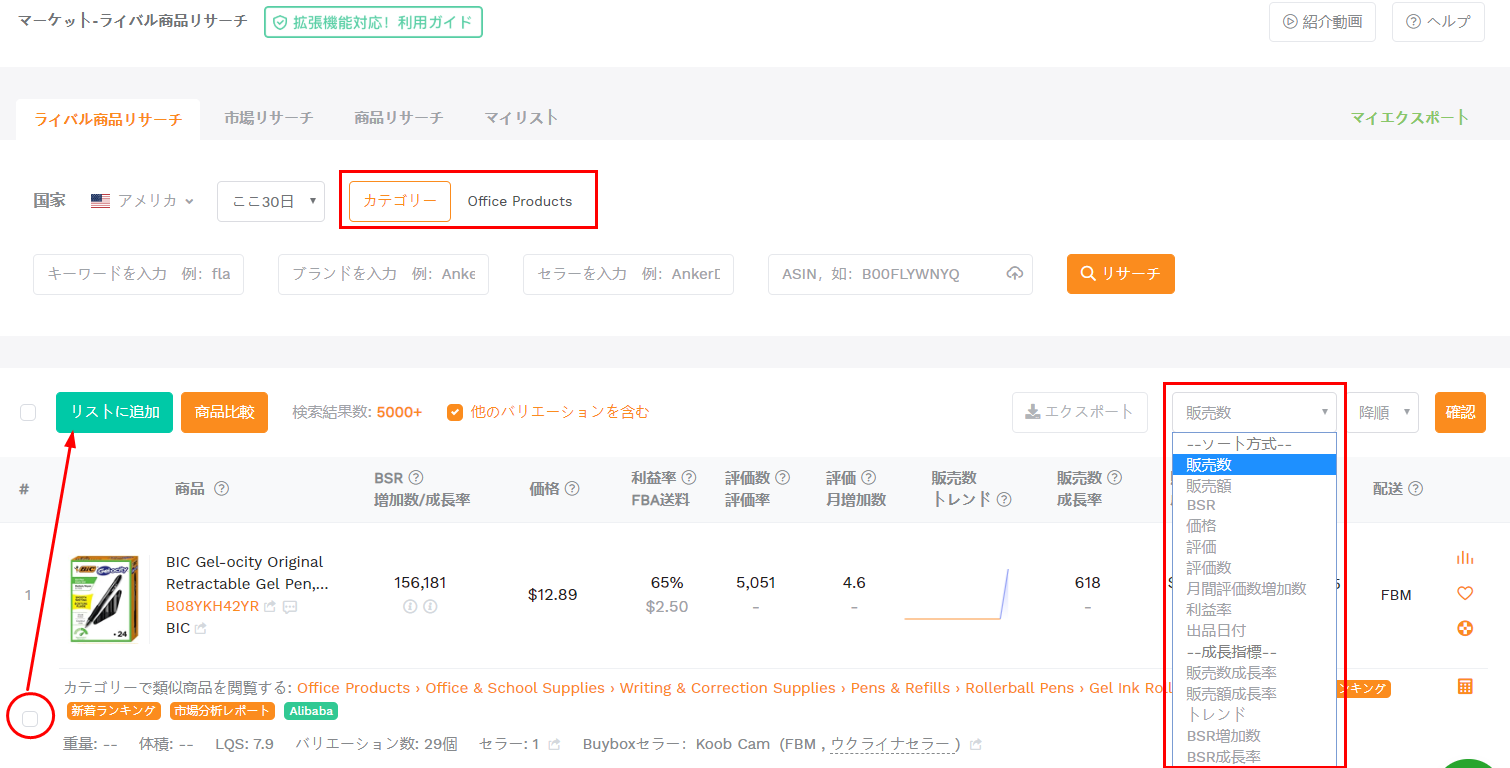Confirm sorting with the 確認 button
The width and height of the screenshot is (1510, 768).
tap(1460, 412)
